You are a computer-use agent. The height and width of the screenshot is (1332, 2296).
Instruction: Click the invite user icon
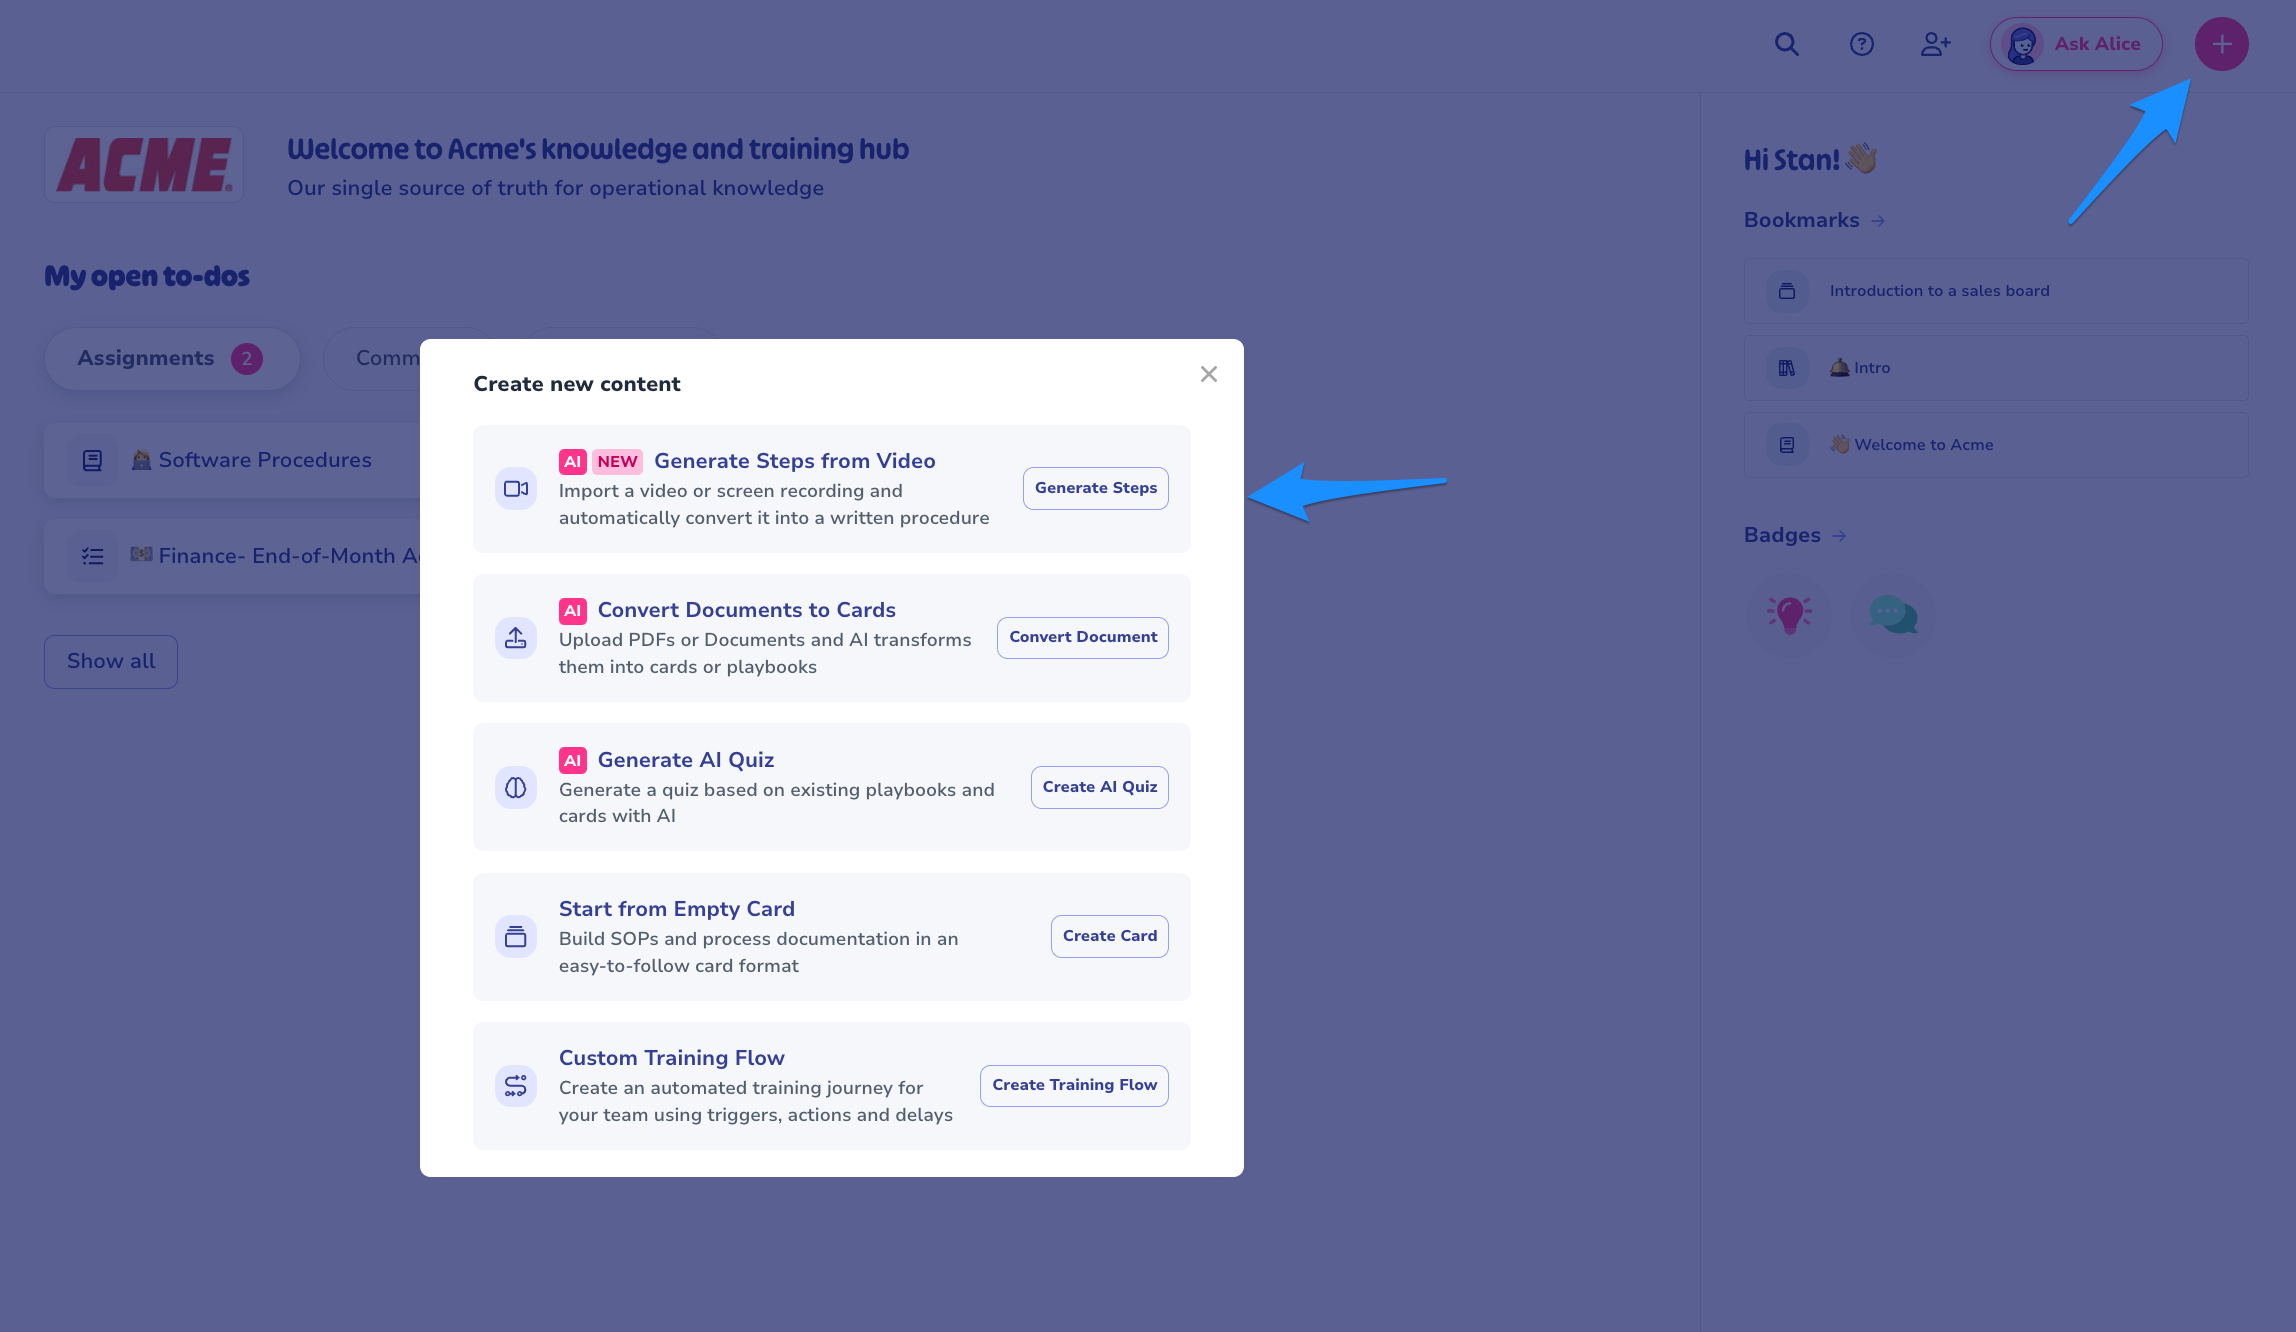point(1935,44)
